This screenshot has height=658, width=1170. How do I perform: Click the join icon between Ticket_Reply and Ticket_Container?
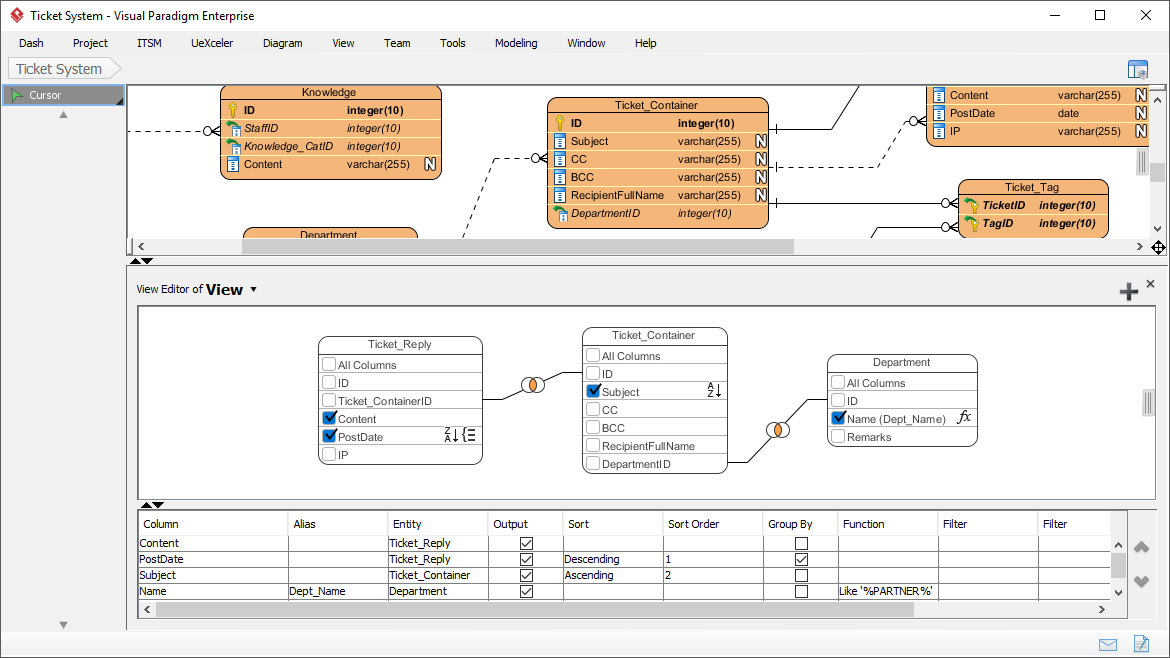[533, 385]
